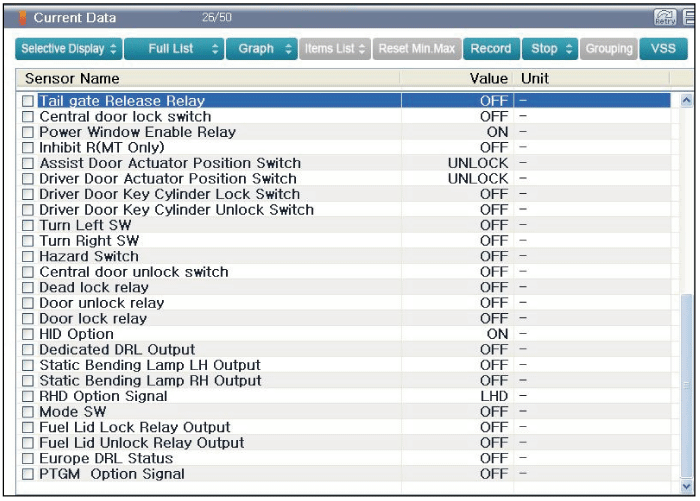Click the VSS button

coord(663,48)
